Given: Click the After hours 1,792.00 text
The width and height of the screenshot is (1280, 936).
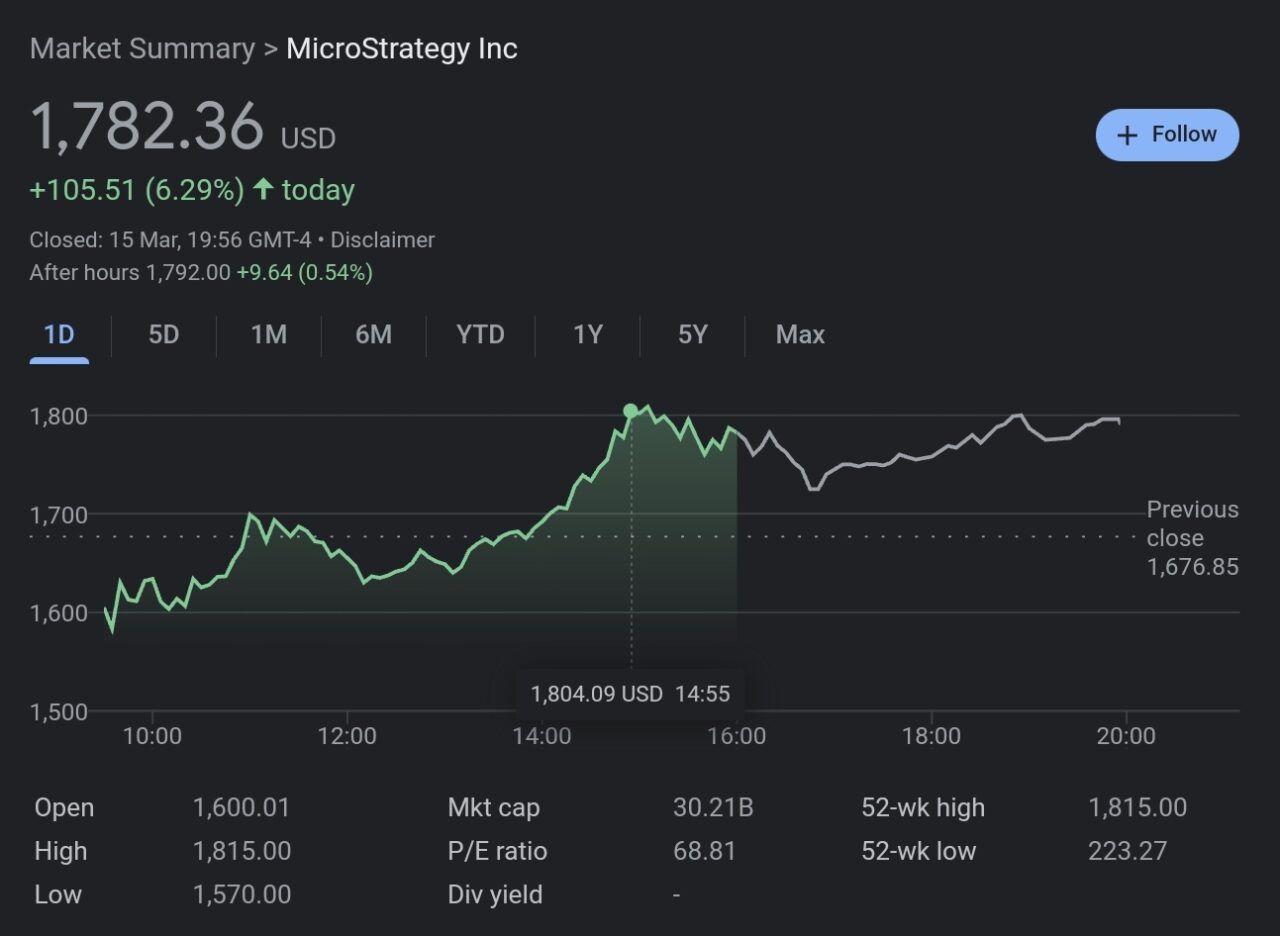Looking at the screenshot, I should 130,272.
